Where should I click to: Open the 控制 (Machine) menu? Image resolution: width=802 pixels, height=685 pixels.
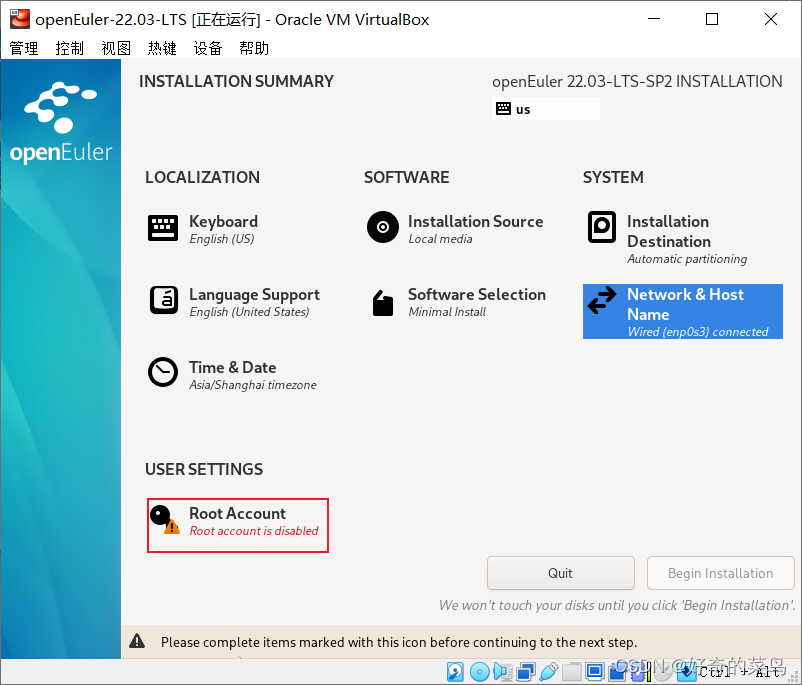point(69,47)
